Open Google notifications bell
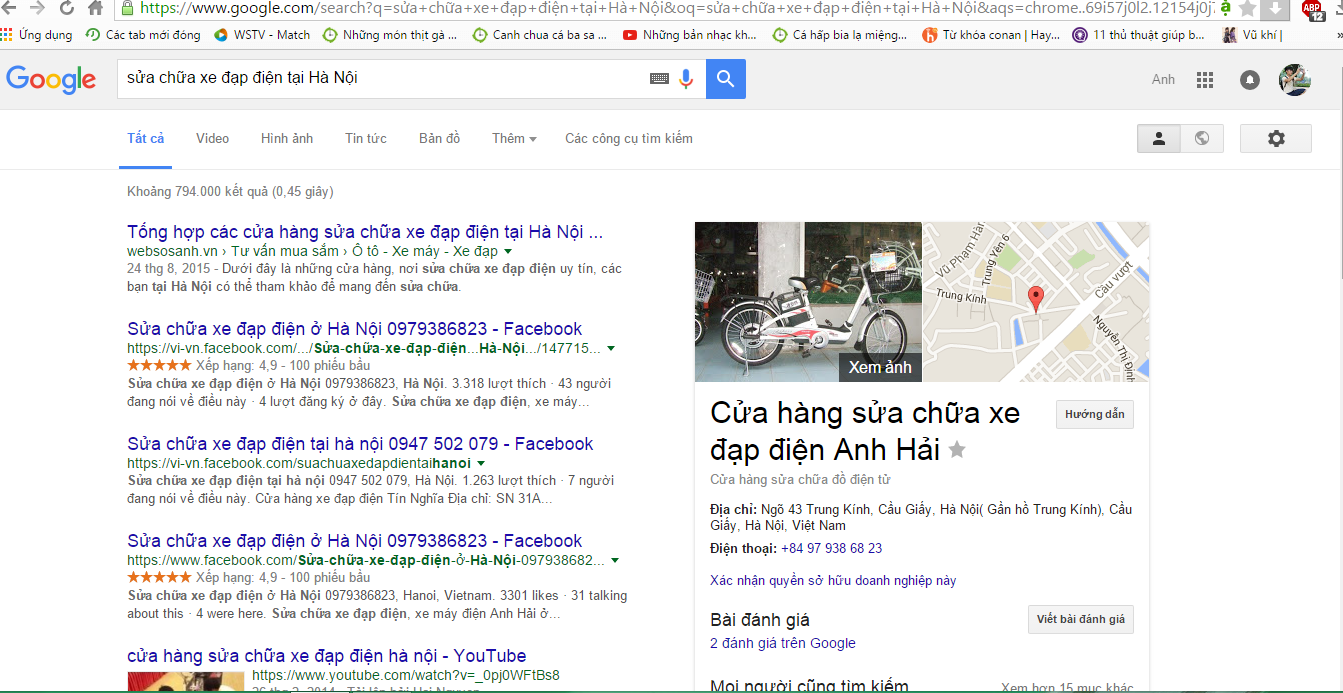Viewport: 1343px width, 693px height. tap(1249, 80)
